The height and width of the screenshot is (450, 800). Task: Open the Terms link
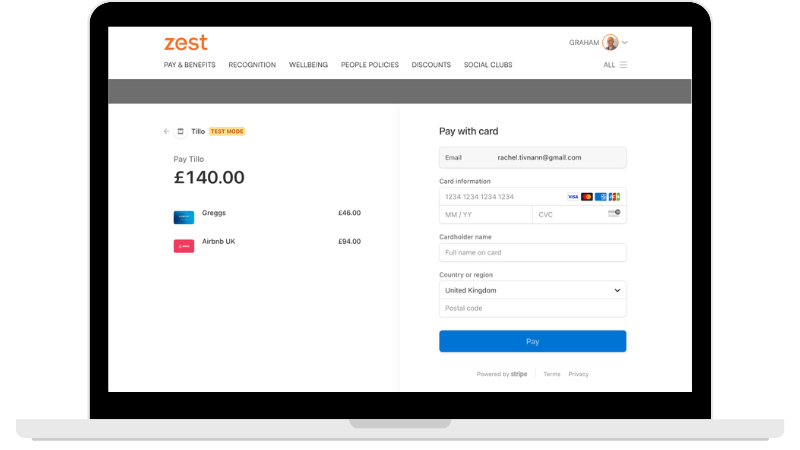552,374
